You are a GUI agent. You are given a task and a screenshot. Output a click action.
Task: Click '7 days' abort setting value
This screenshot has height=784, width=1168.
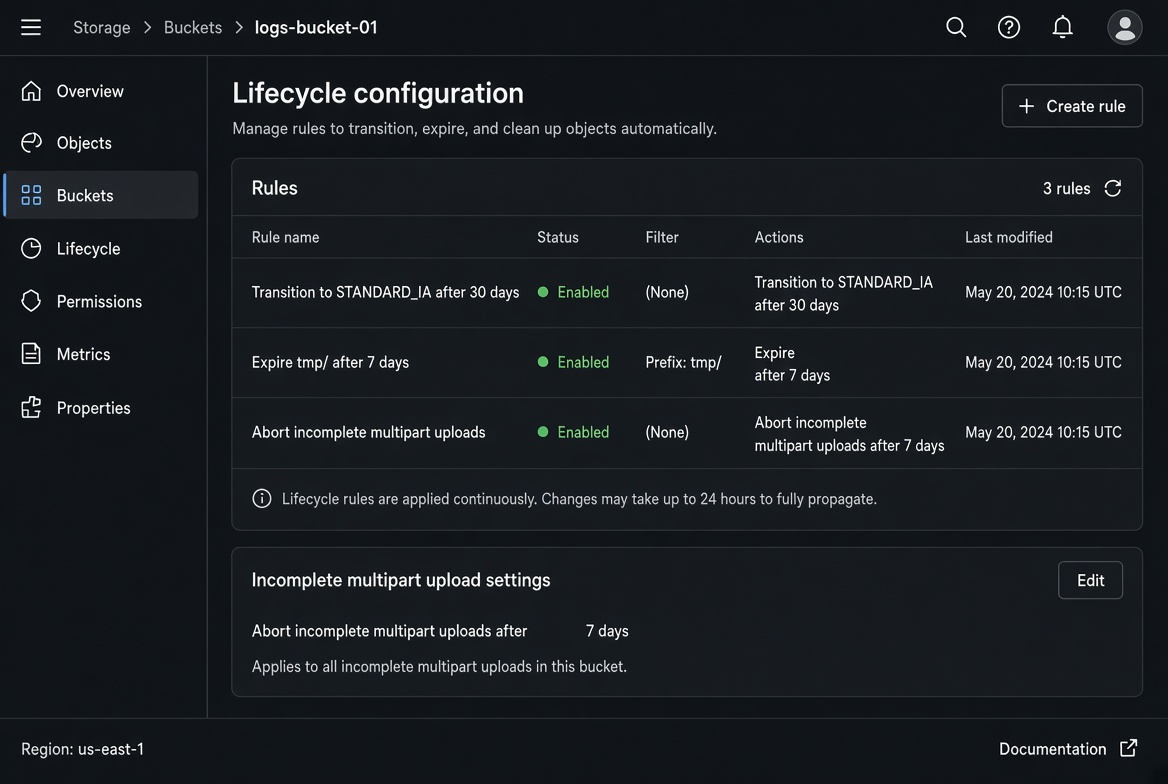pyautogui.click(x=606, y=631)
